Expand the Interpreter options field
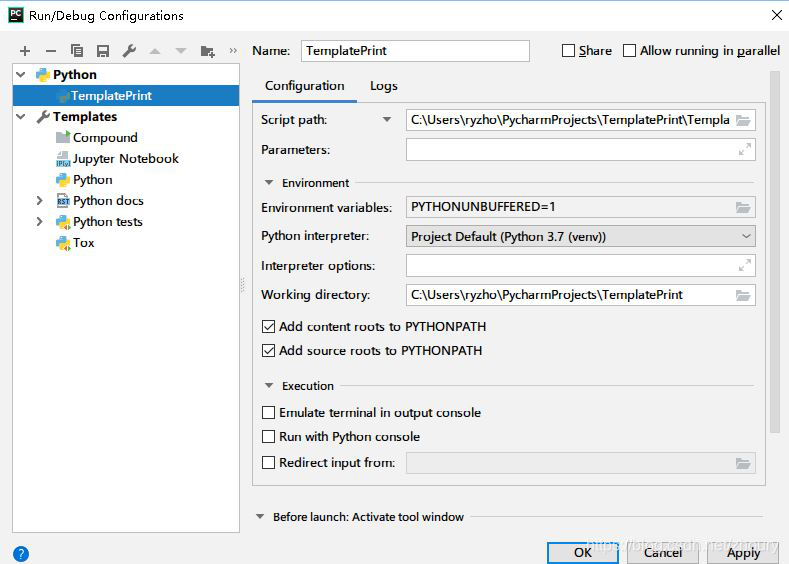 coord(745,265)
